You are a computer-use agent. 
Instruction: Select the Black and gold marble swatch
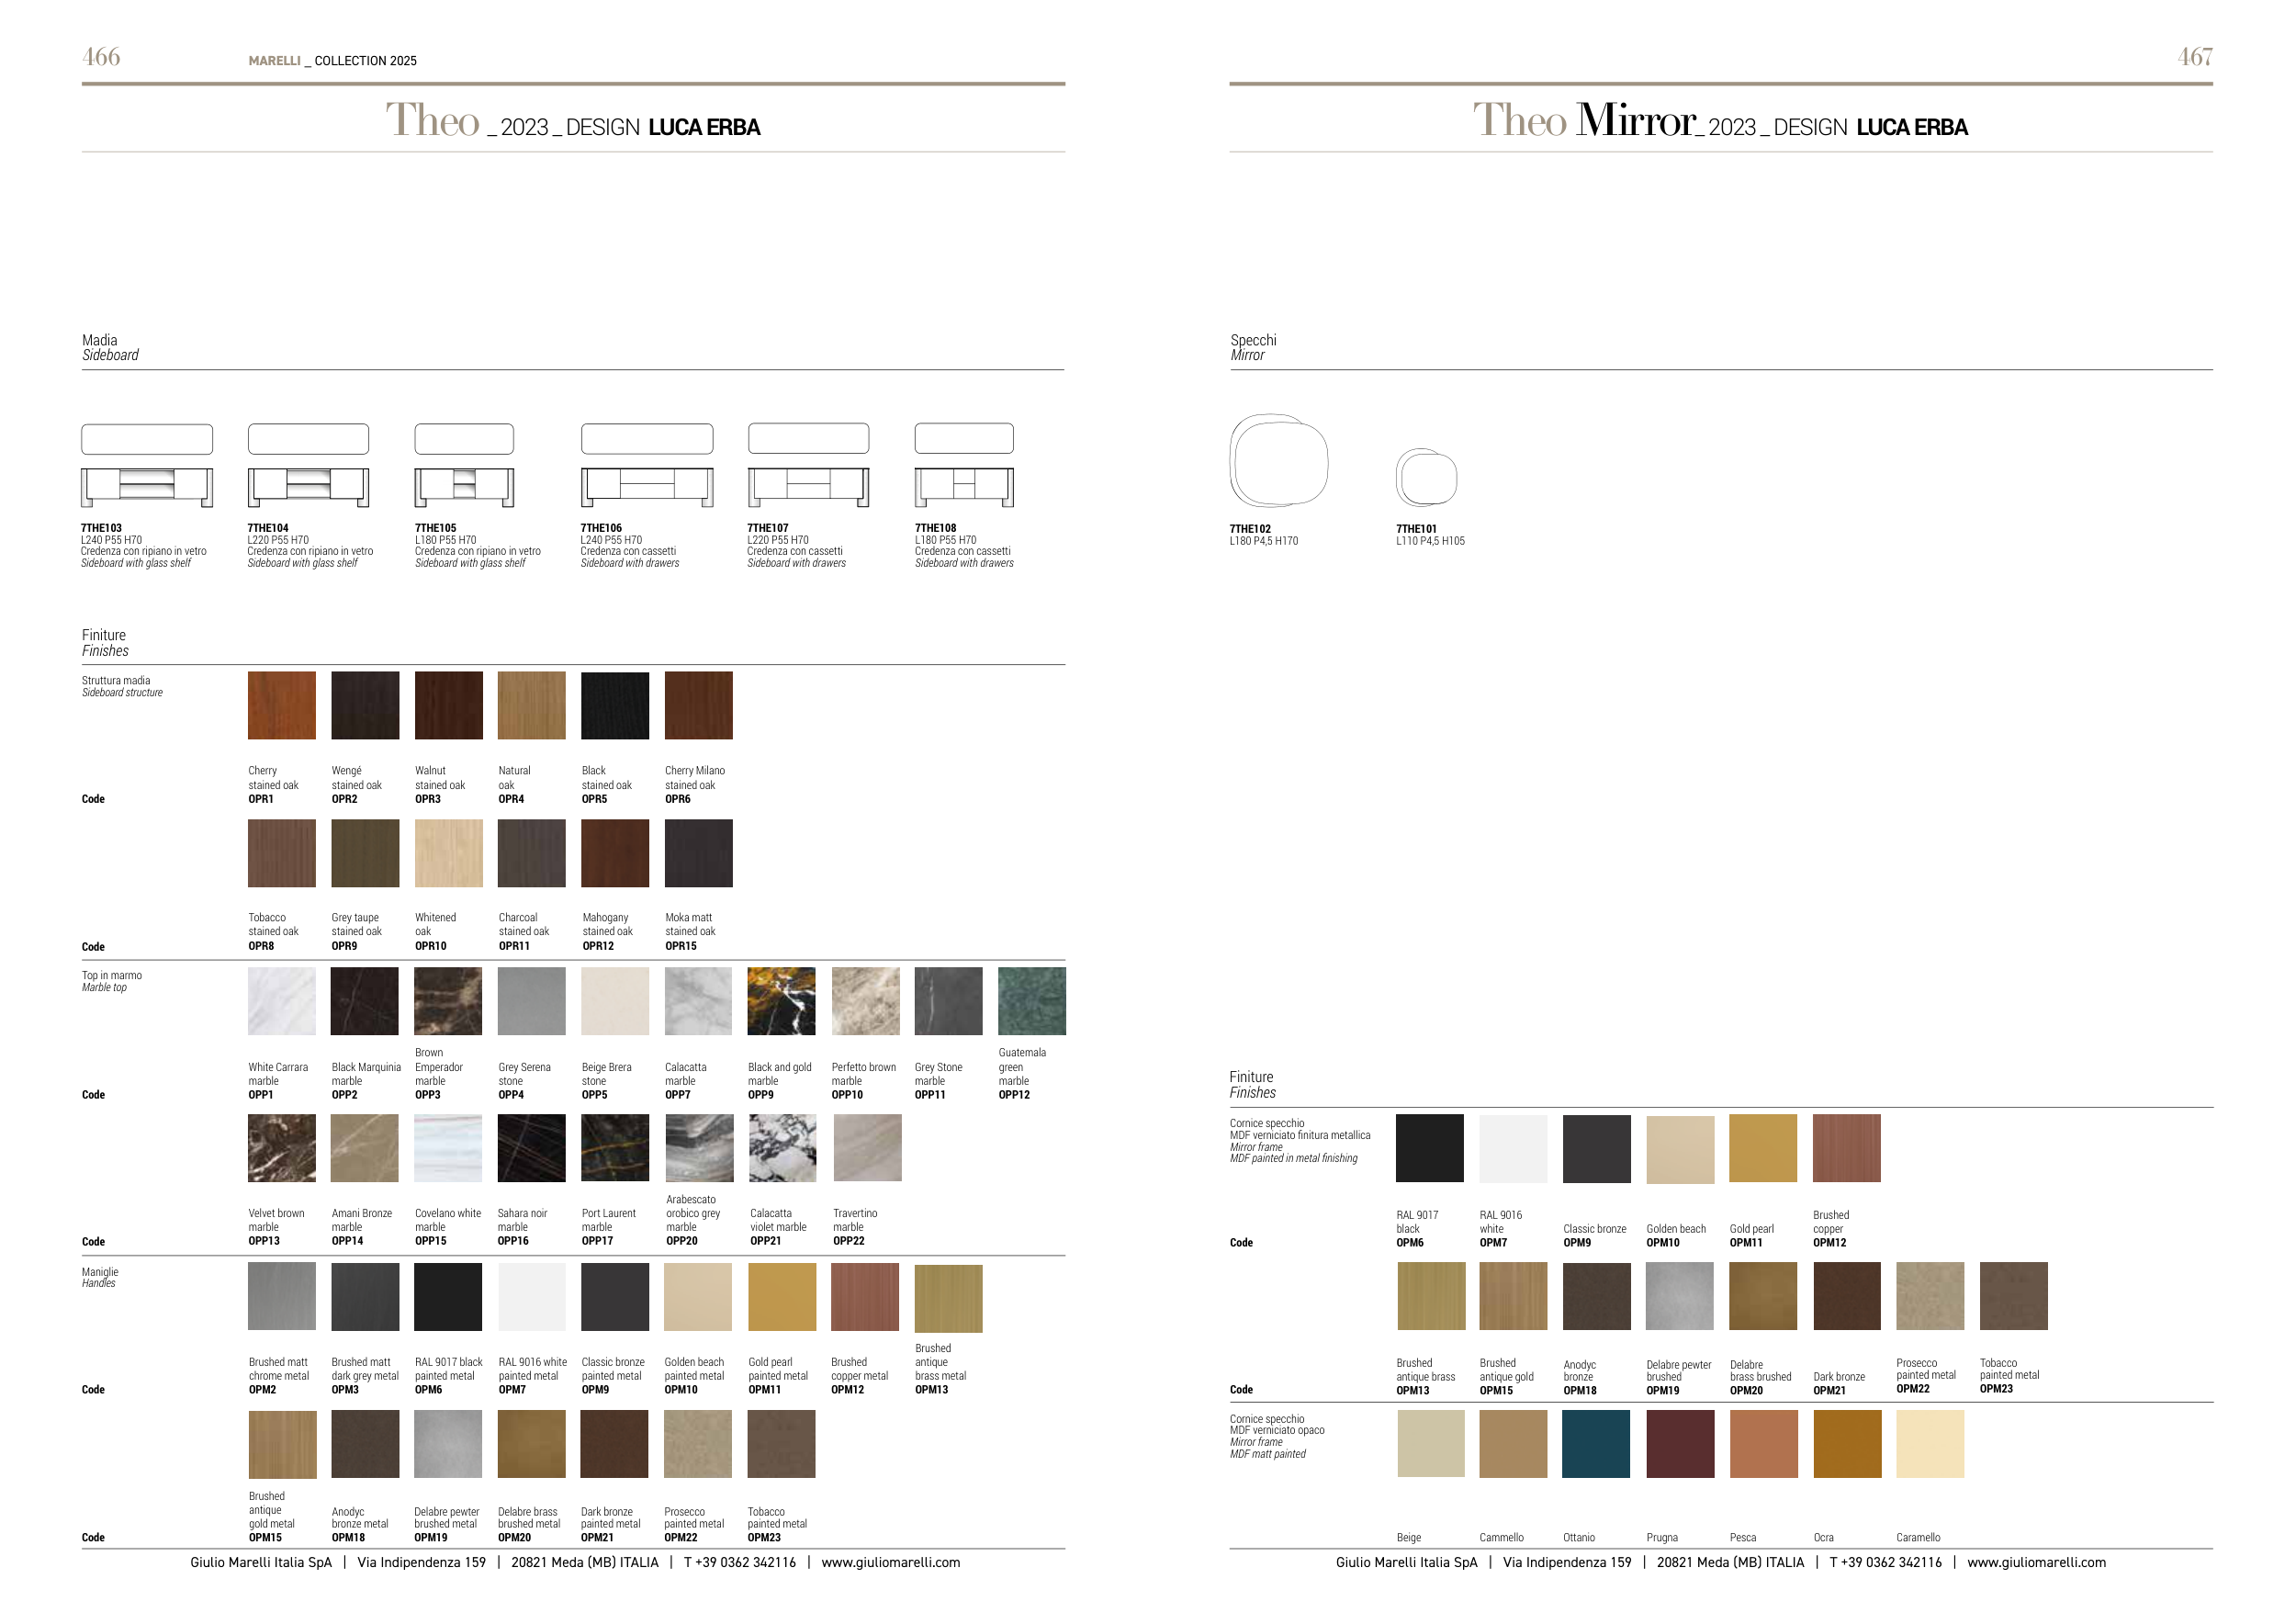781,1000
